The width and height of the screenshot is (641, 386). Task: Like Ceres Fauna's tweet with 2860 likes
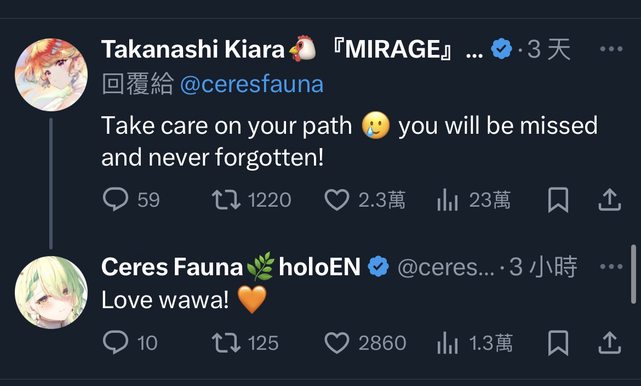point(336,343)
